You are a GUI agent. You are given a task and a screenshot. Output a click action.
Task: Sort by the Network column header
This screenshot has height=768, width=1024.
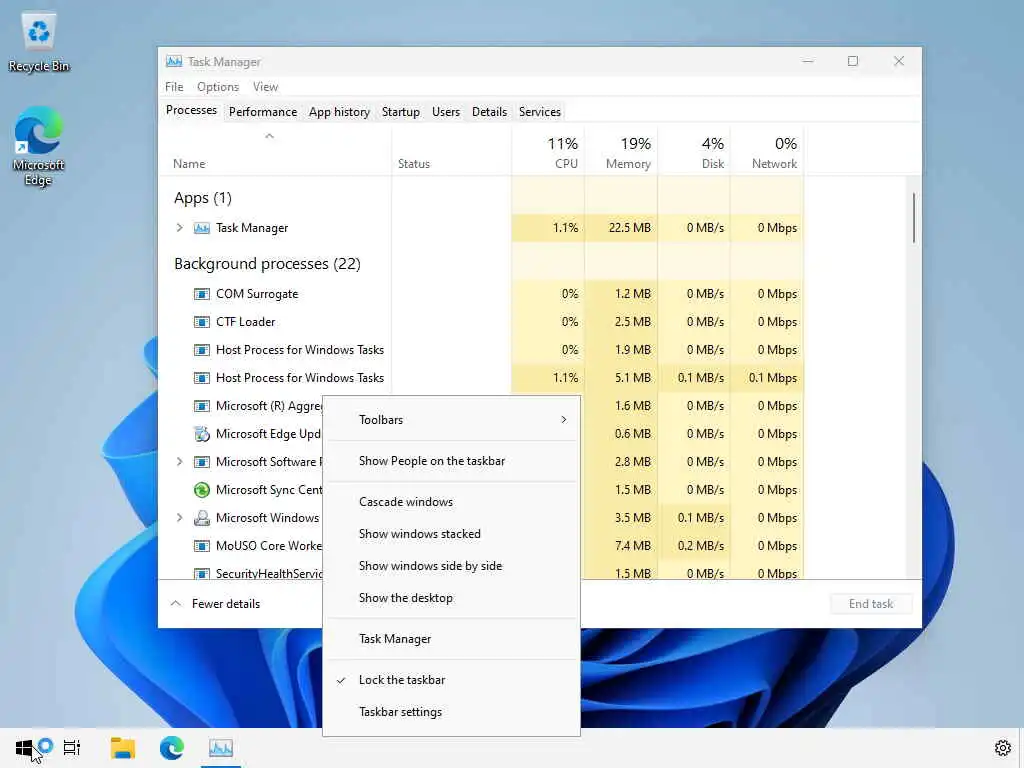point(767,152)
